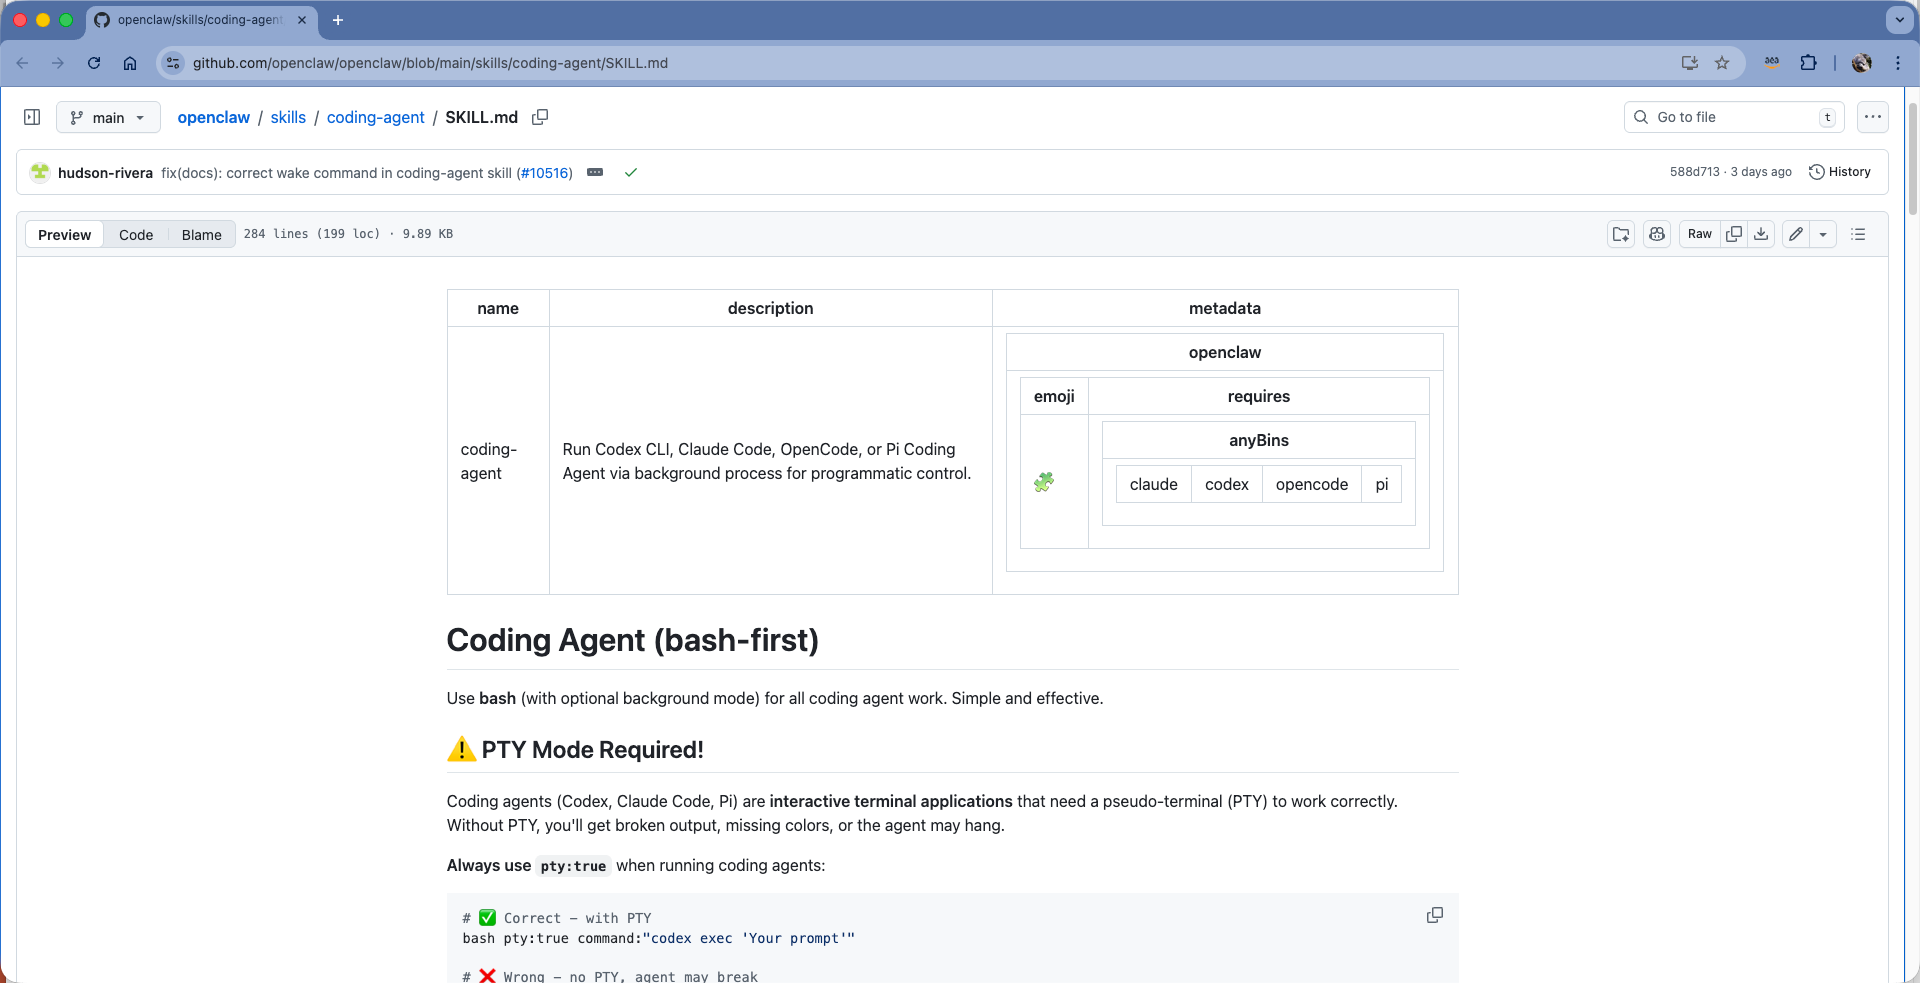View the file History

click(x=1840, y=172)
